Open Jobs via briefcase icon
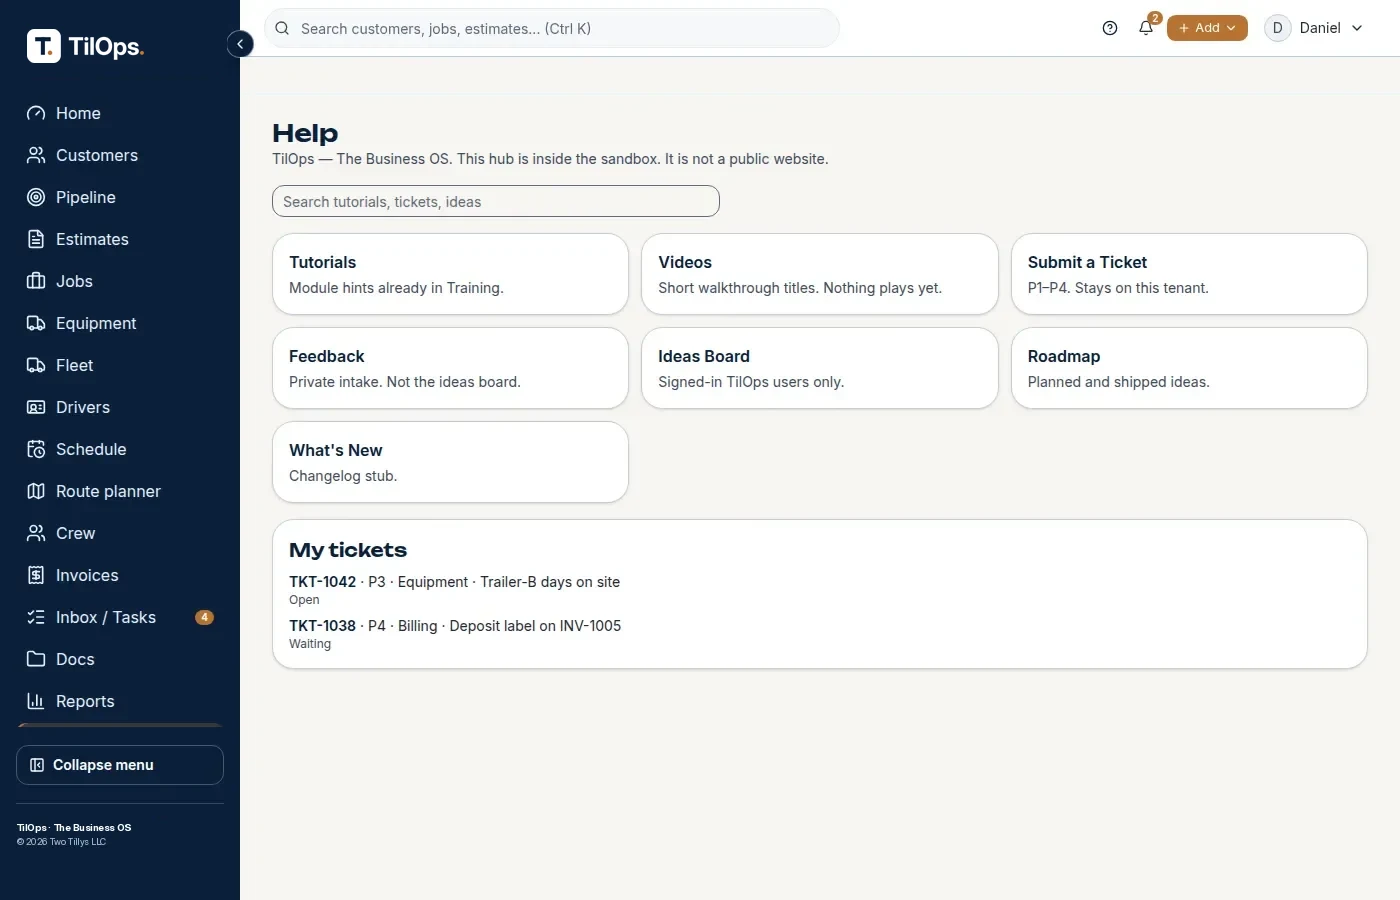This screenshot has width=1400, height=900. (36, 281)
